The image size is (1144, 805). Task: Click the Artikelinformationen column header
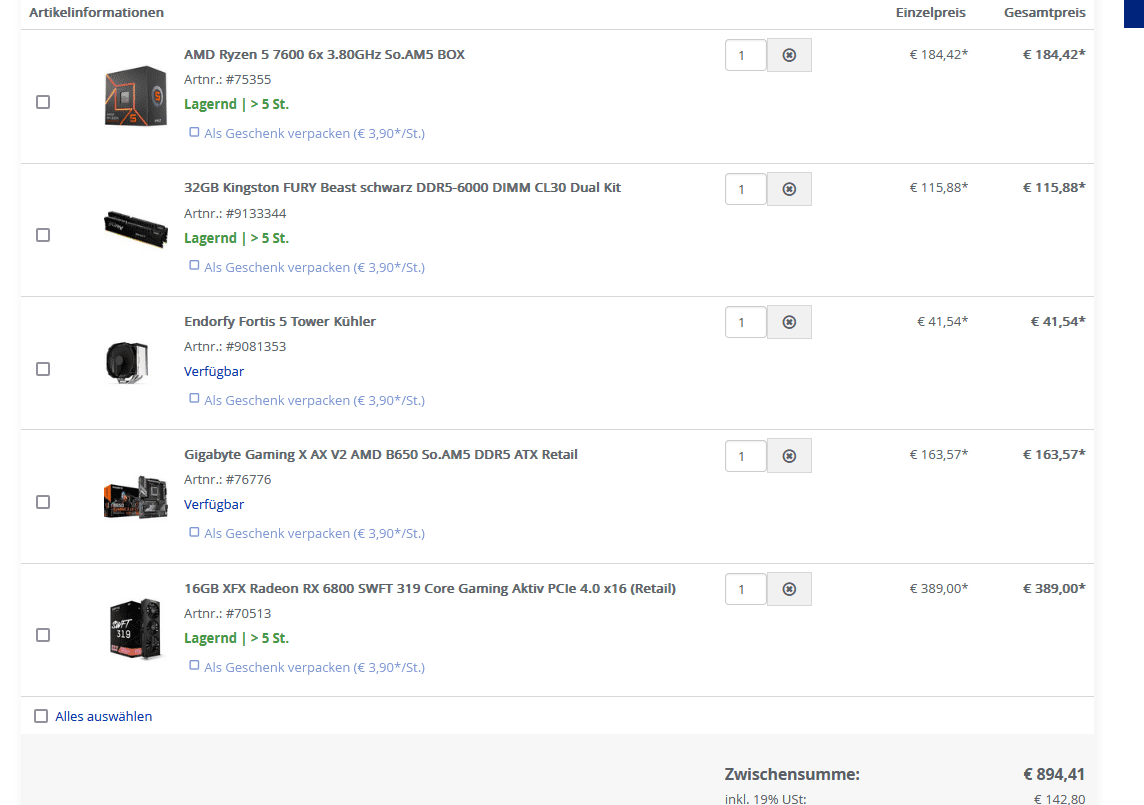point(96,12)
